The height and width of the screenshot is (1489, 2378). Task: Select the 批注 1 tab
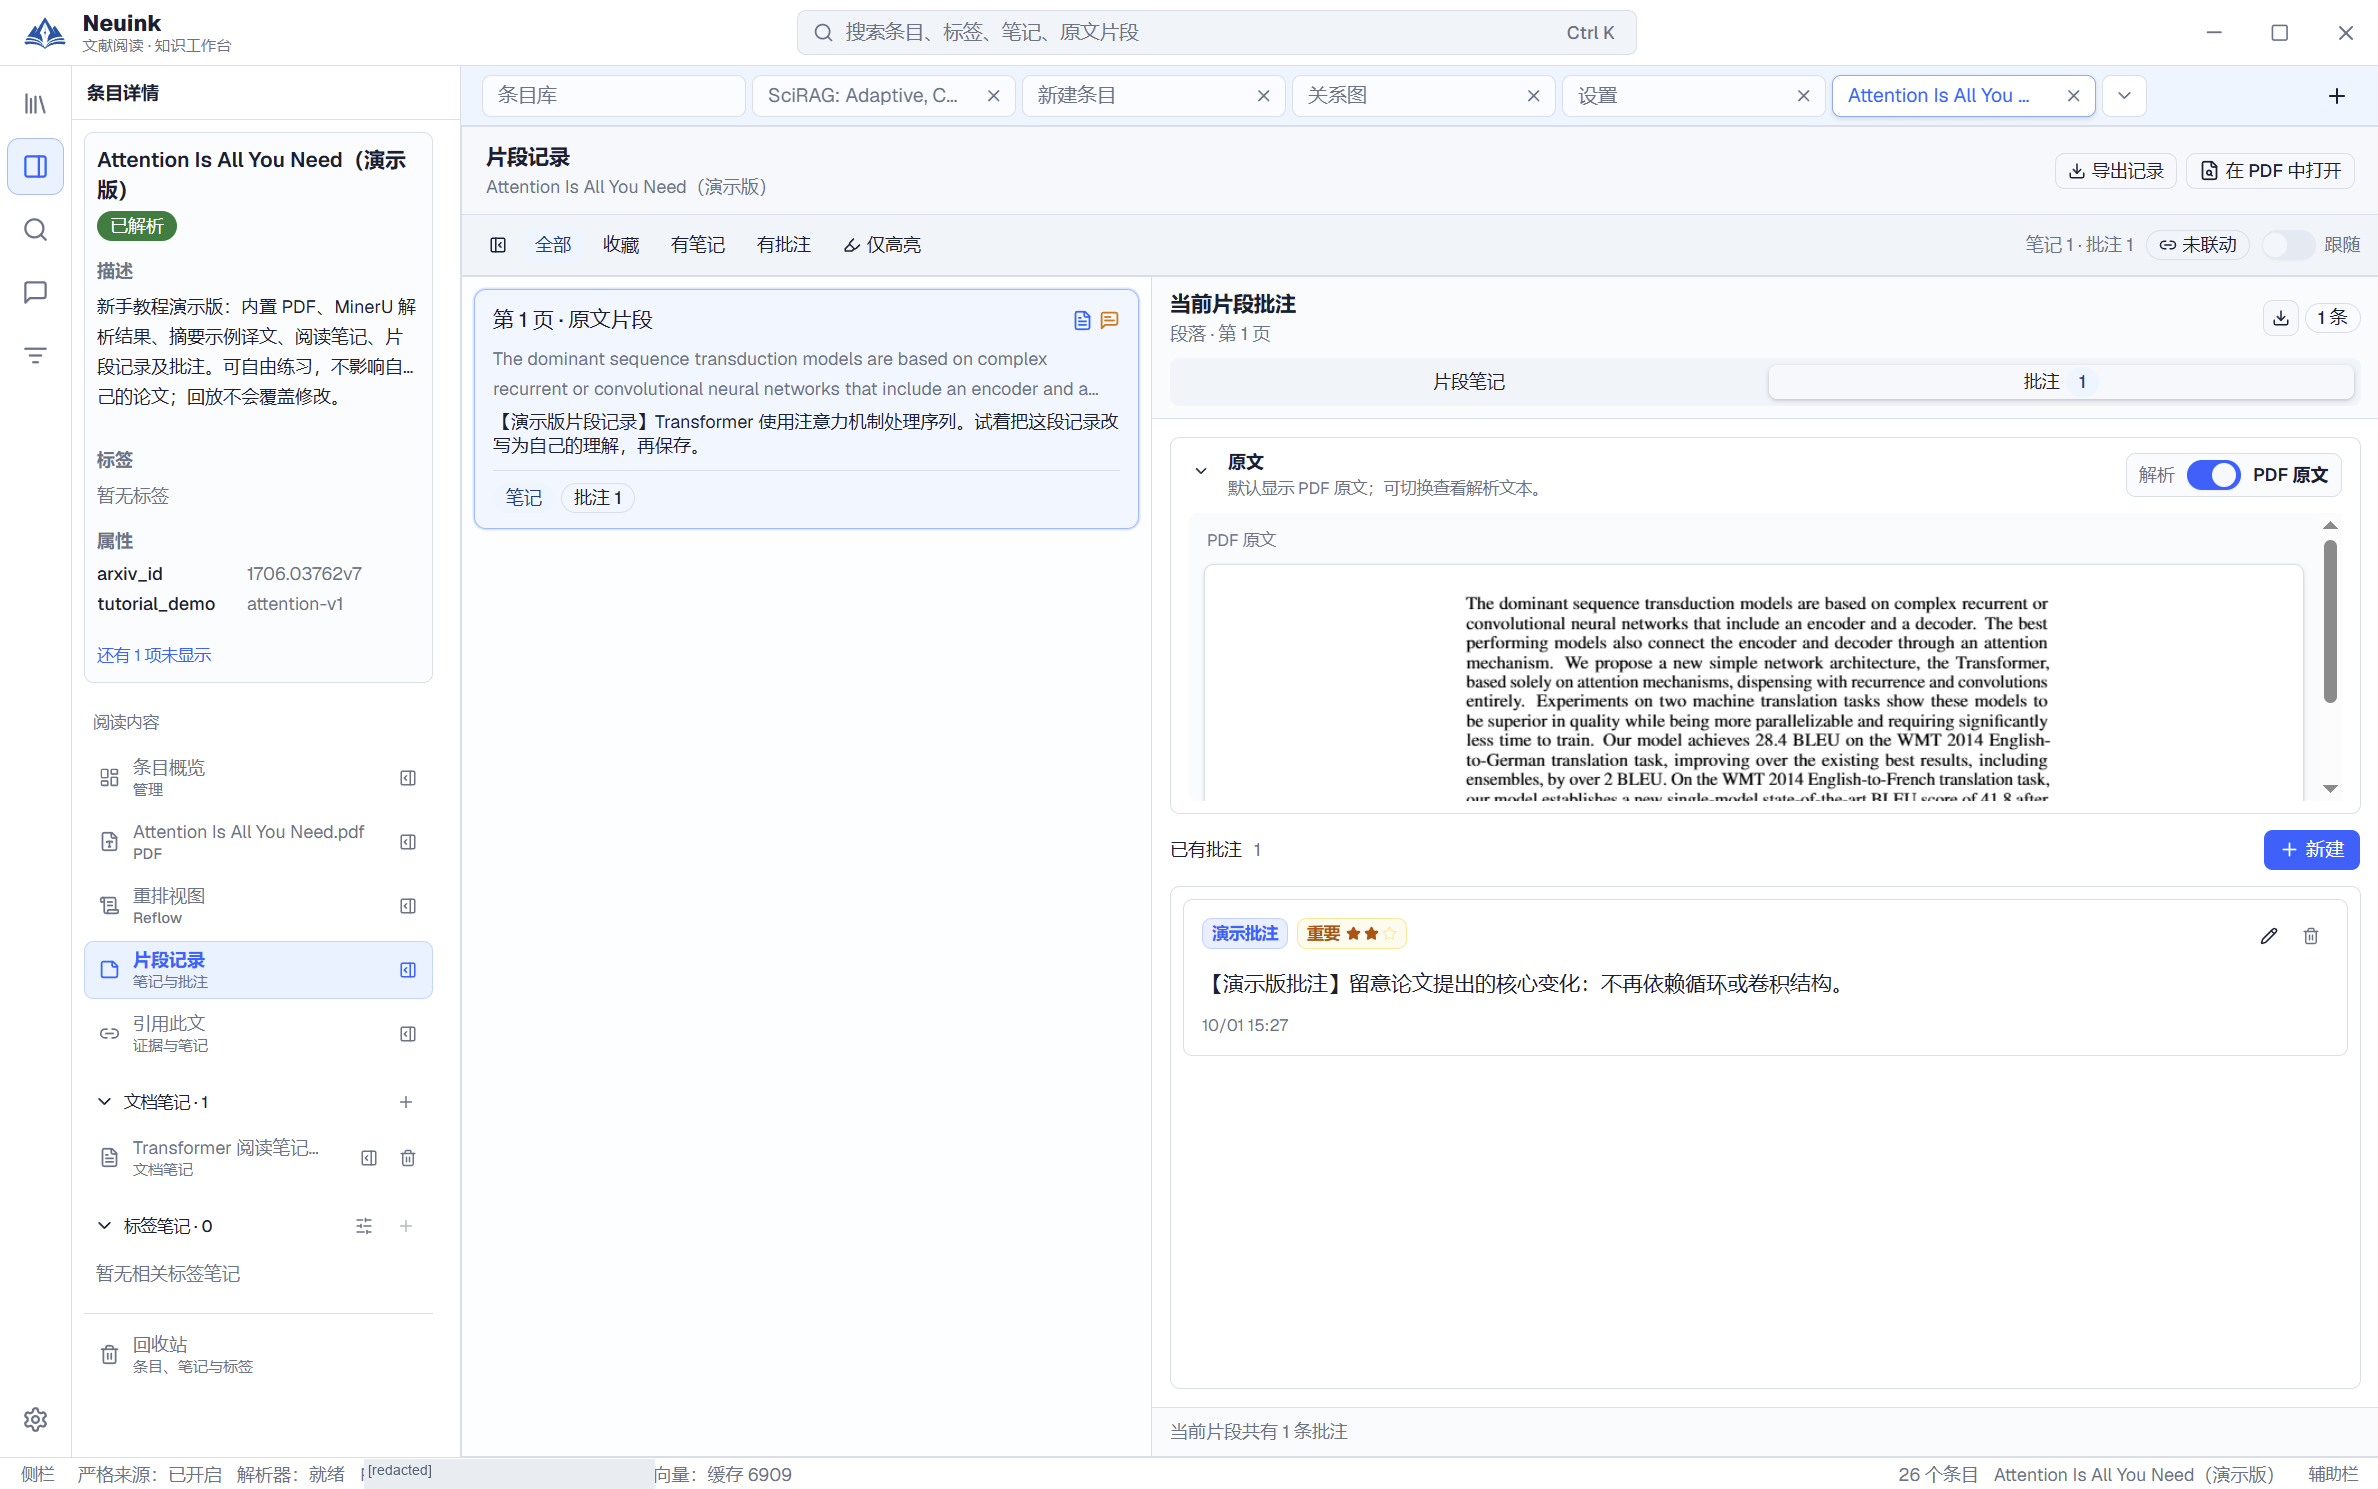point(2061,382)
